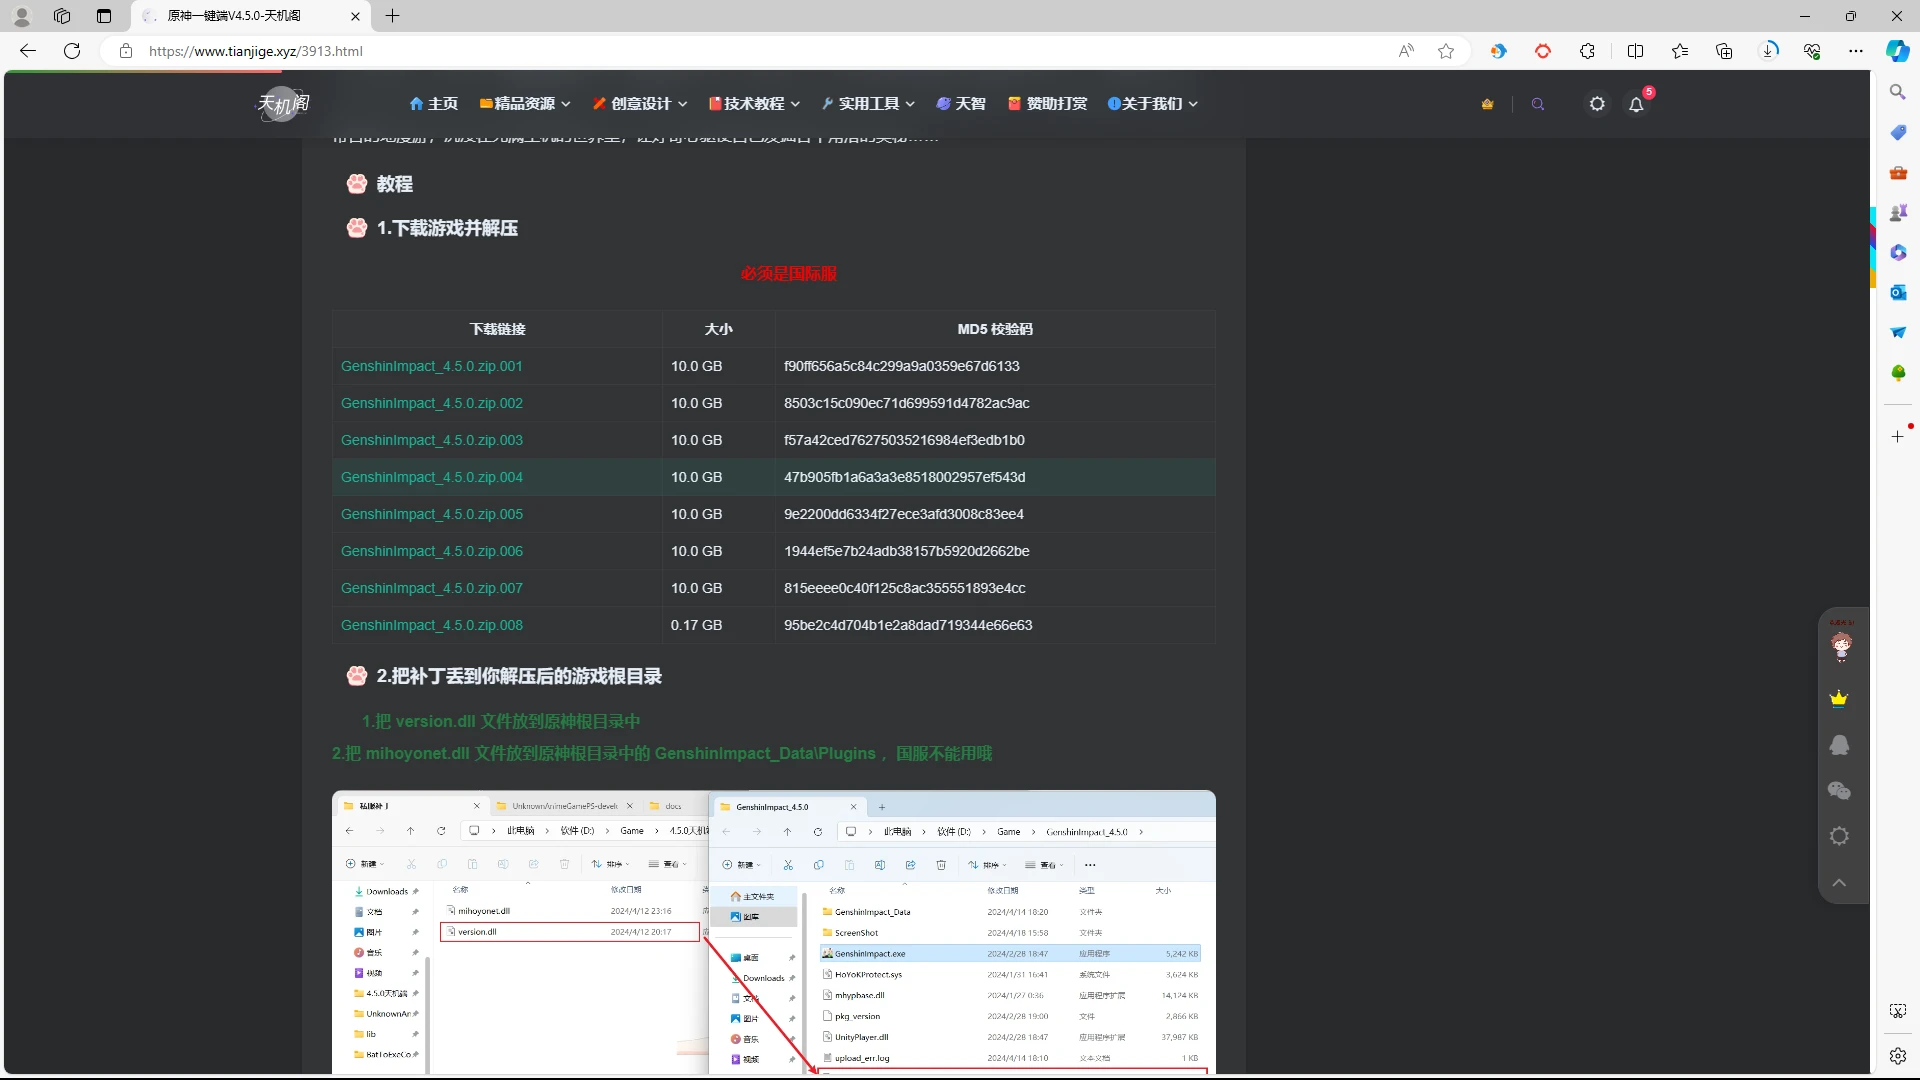Click MD5 value f90ff656a5c84c299a9a0359e67d6133

point(901,366)
